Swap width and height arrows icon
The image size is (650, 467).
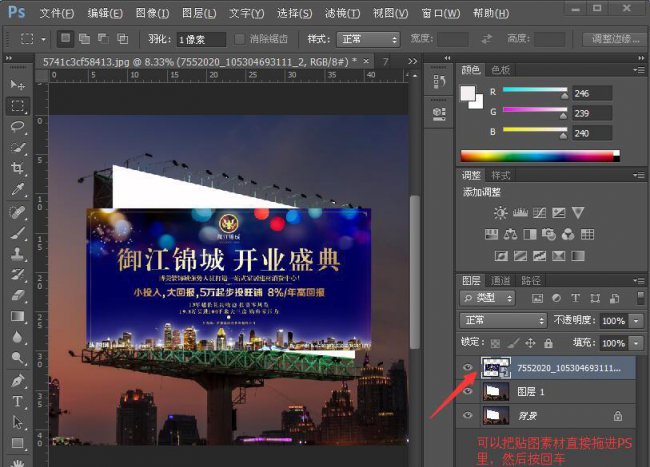pos(487,39)
